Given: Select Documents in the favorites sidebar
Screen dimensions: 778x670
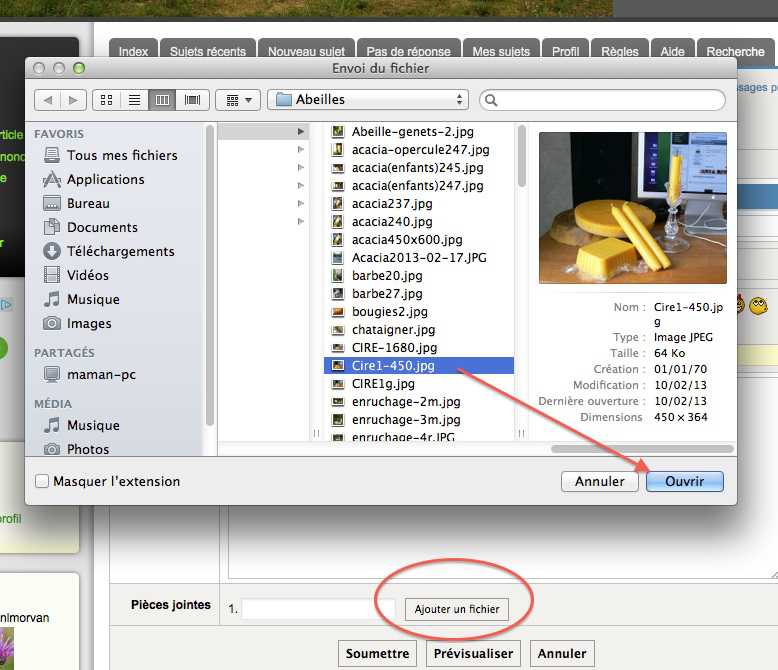Looking at the screenshot, I should (x=102, y=227).
